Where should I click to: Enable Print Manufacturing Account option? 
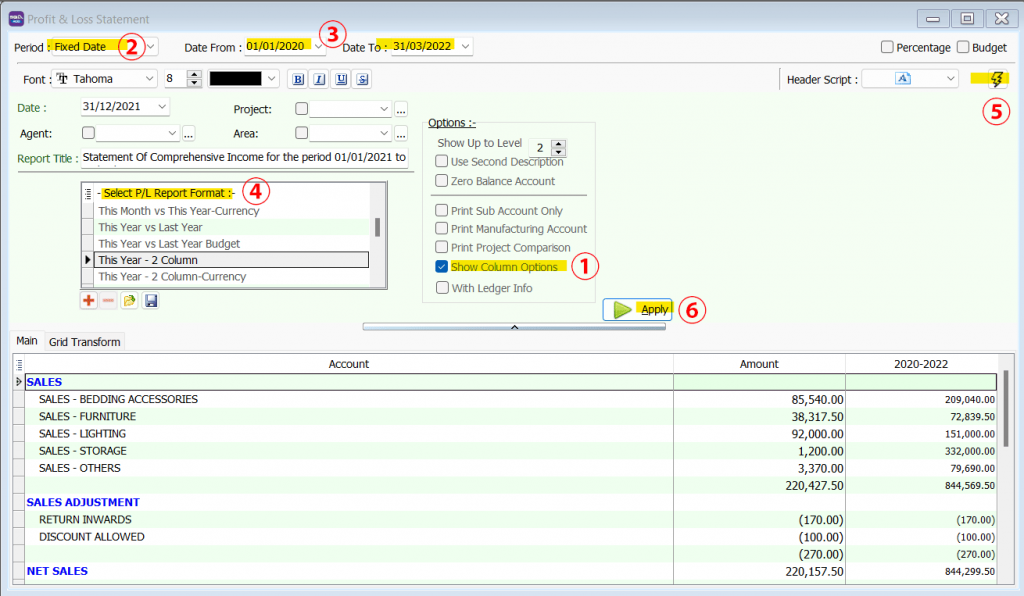click(x=441, y=228)
